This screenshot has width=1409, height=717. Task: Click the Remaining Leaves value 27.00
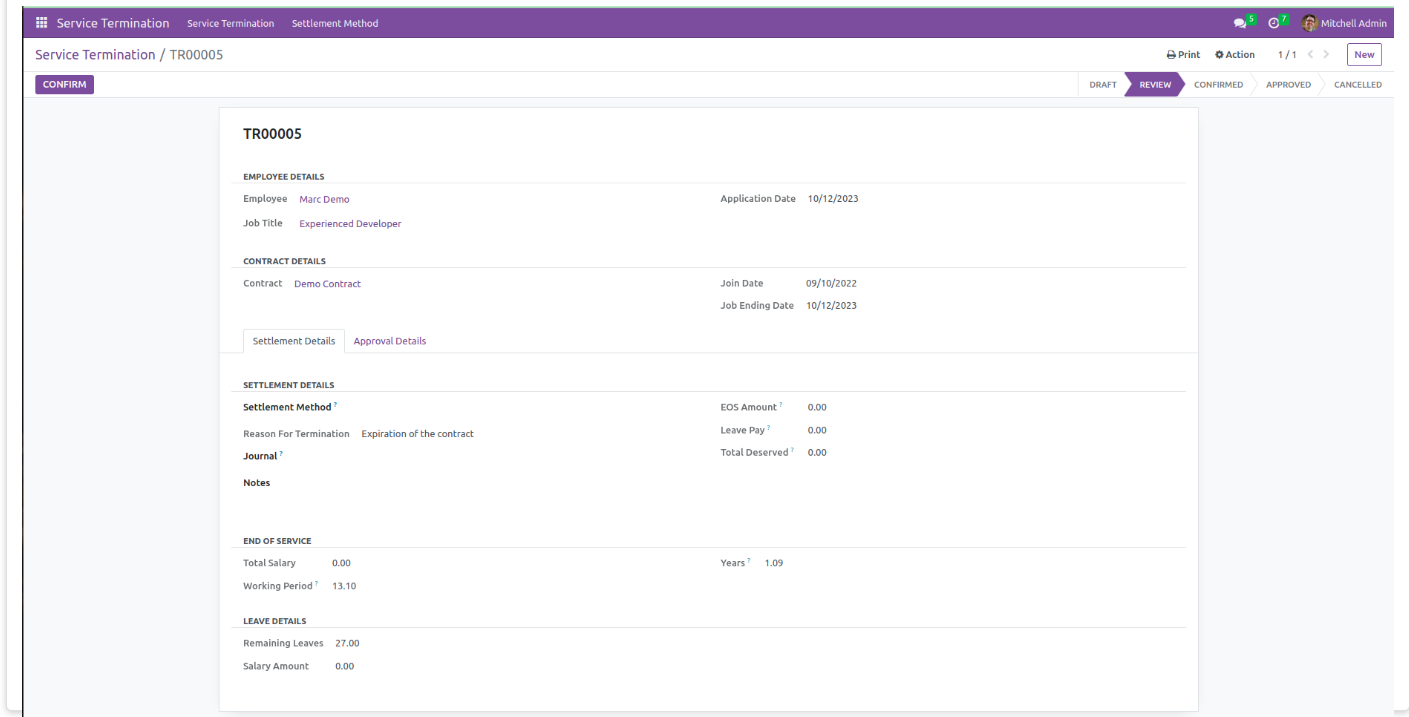click(347, 643)
